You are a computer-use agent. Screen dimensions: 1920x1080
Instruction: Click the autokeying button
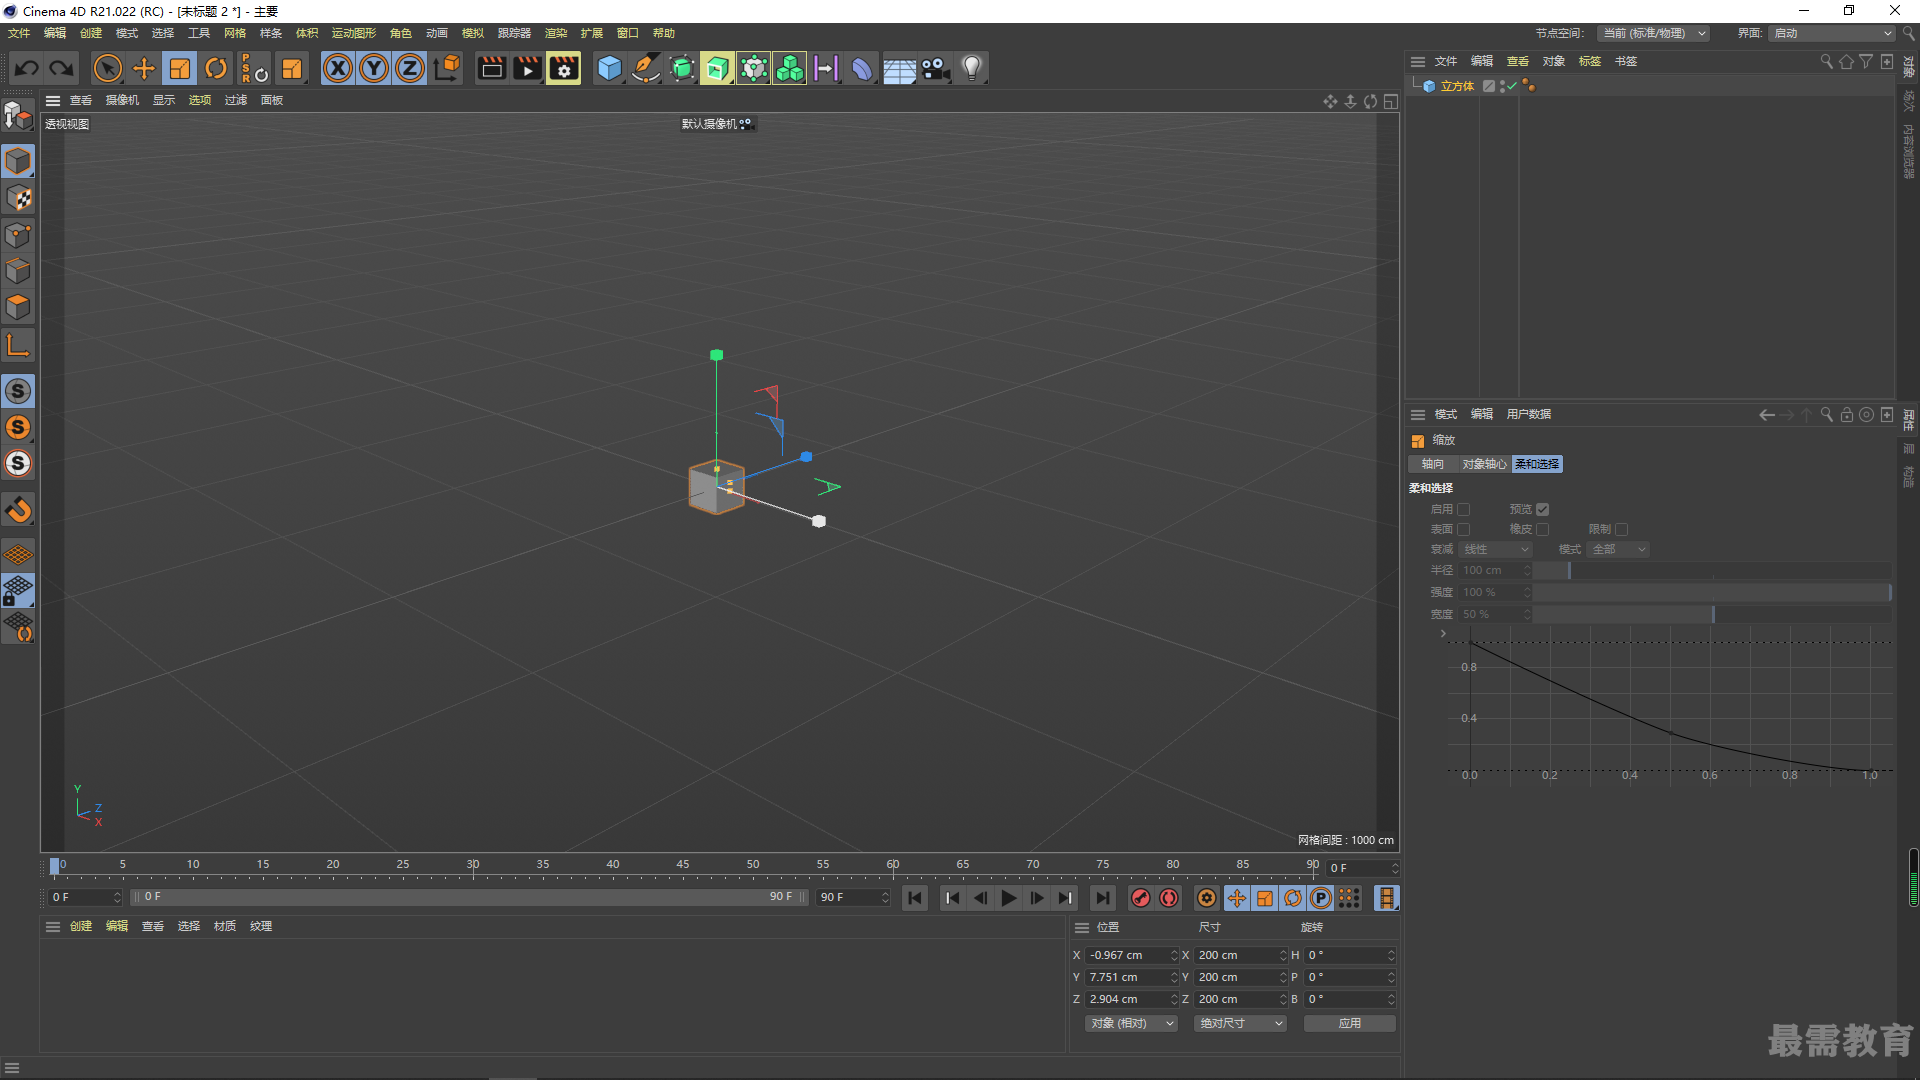click(1169, 898)
